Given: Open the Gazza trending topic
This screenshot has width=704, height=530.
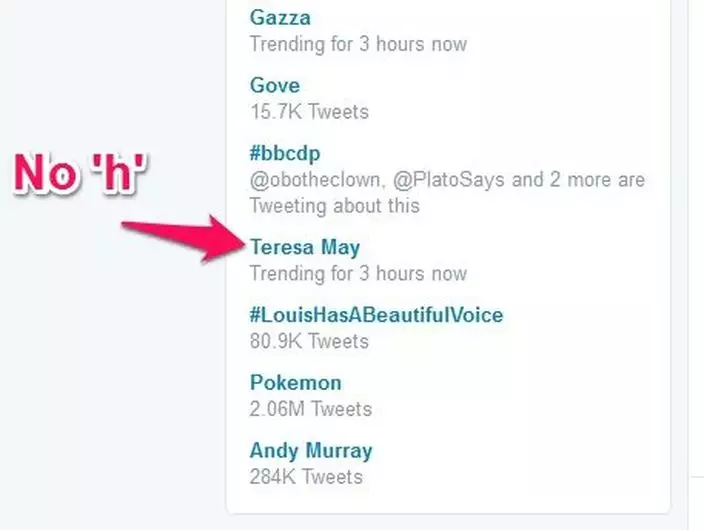Looking at the screenshot, I should 280,18.
